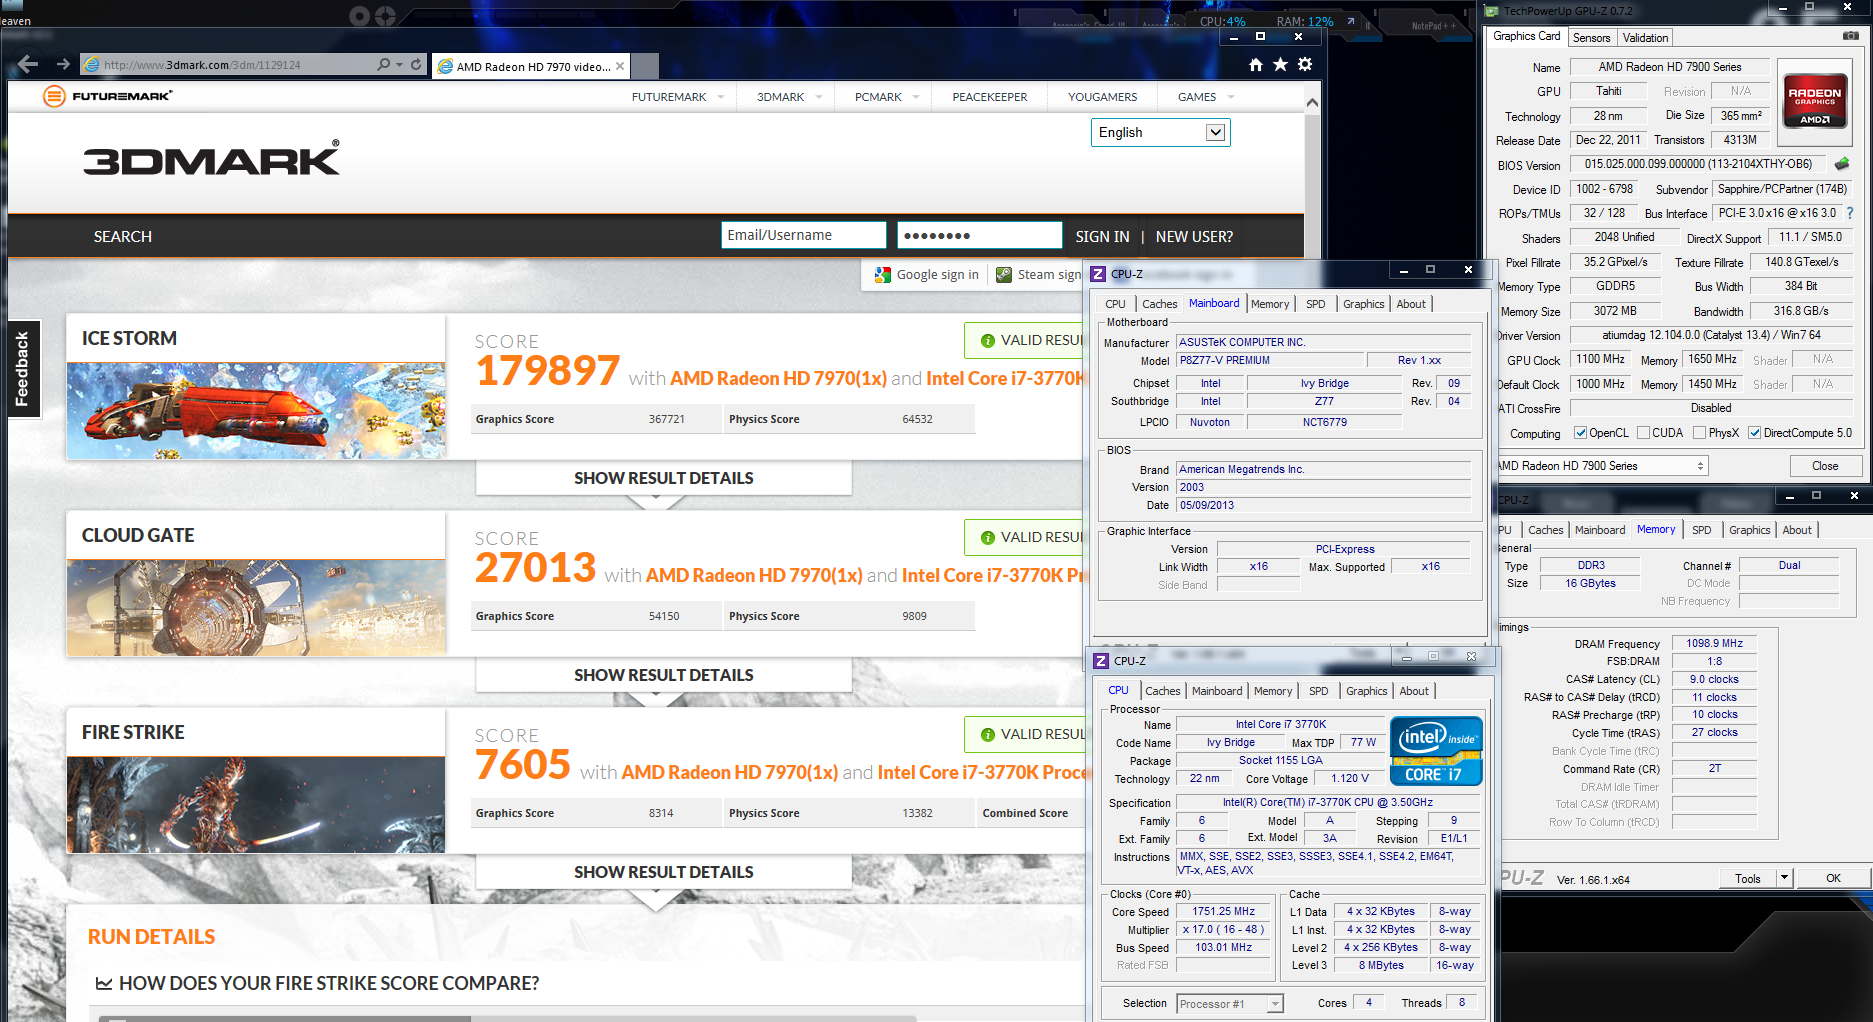Open the English language dropdown

click(1160, 132)
